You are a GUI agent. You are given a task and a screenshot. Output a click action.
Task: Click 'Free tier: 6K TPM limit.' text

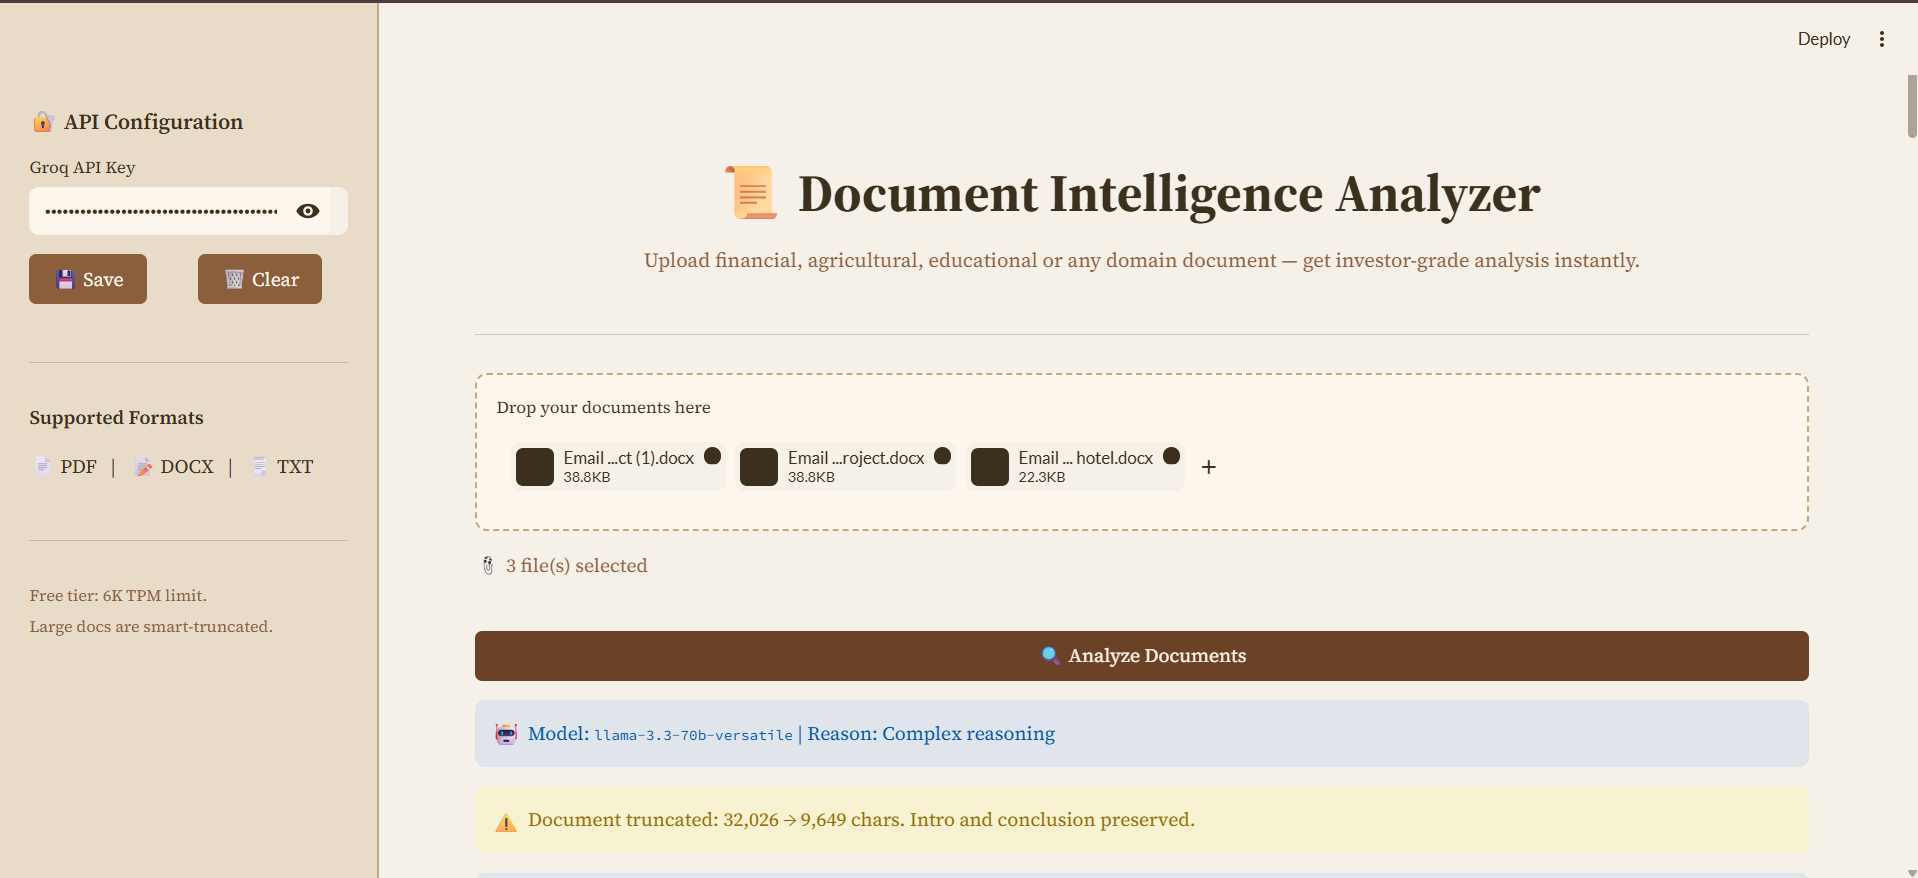click(x=118, y=596)
